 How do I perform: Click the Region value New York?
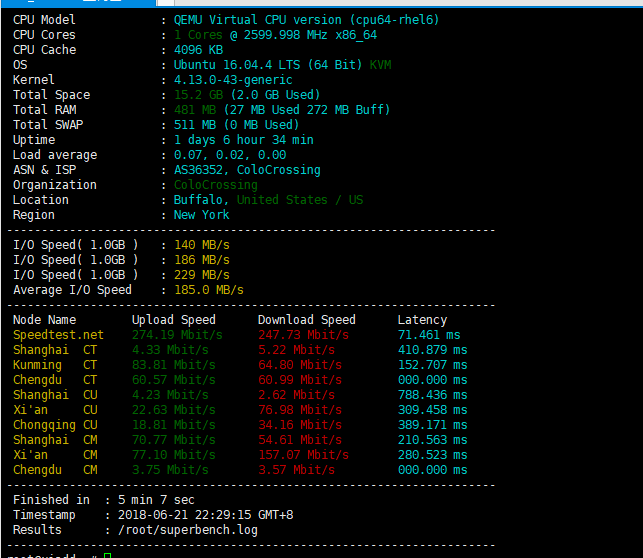coord(201,215)
